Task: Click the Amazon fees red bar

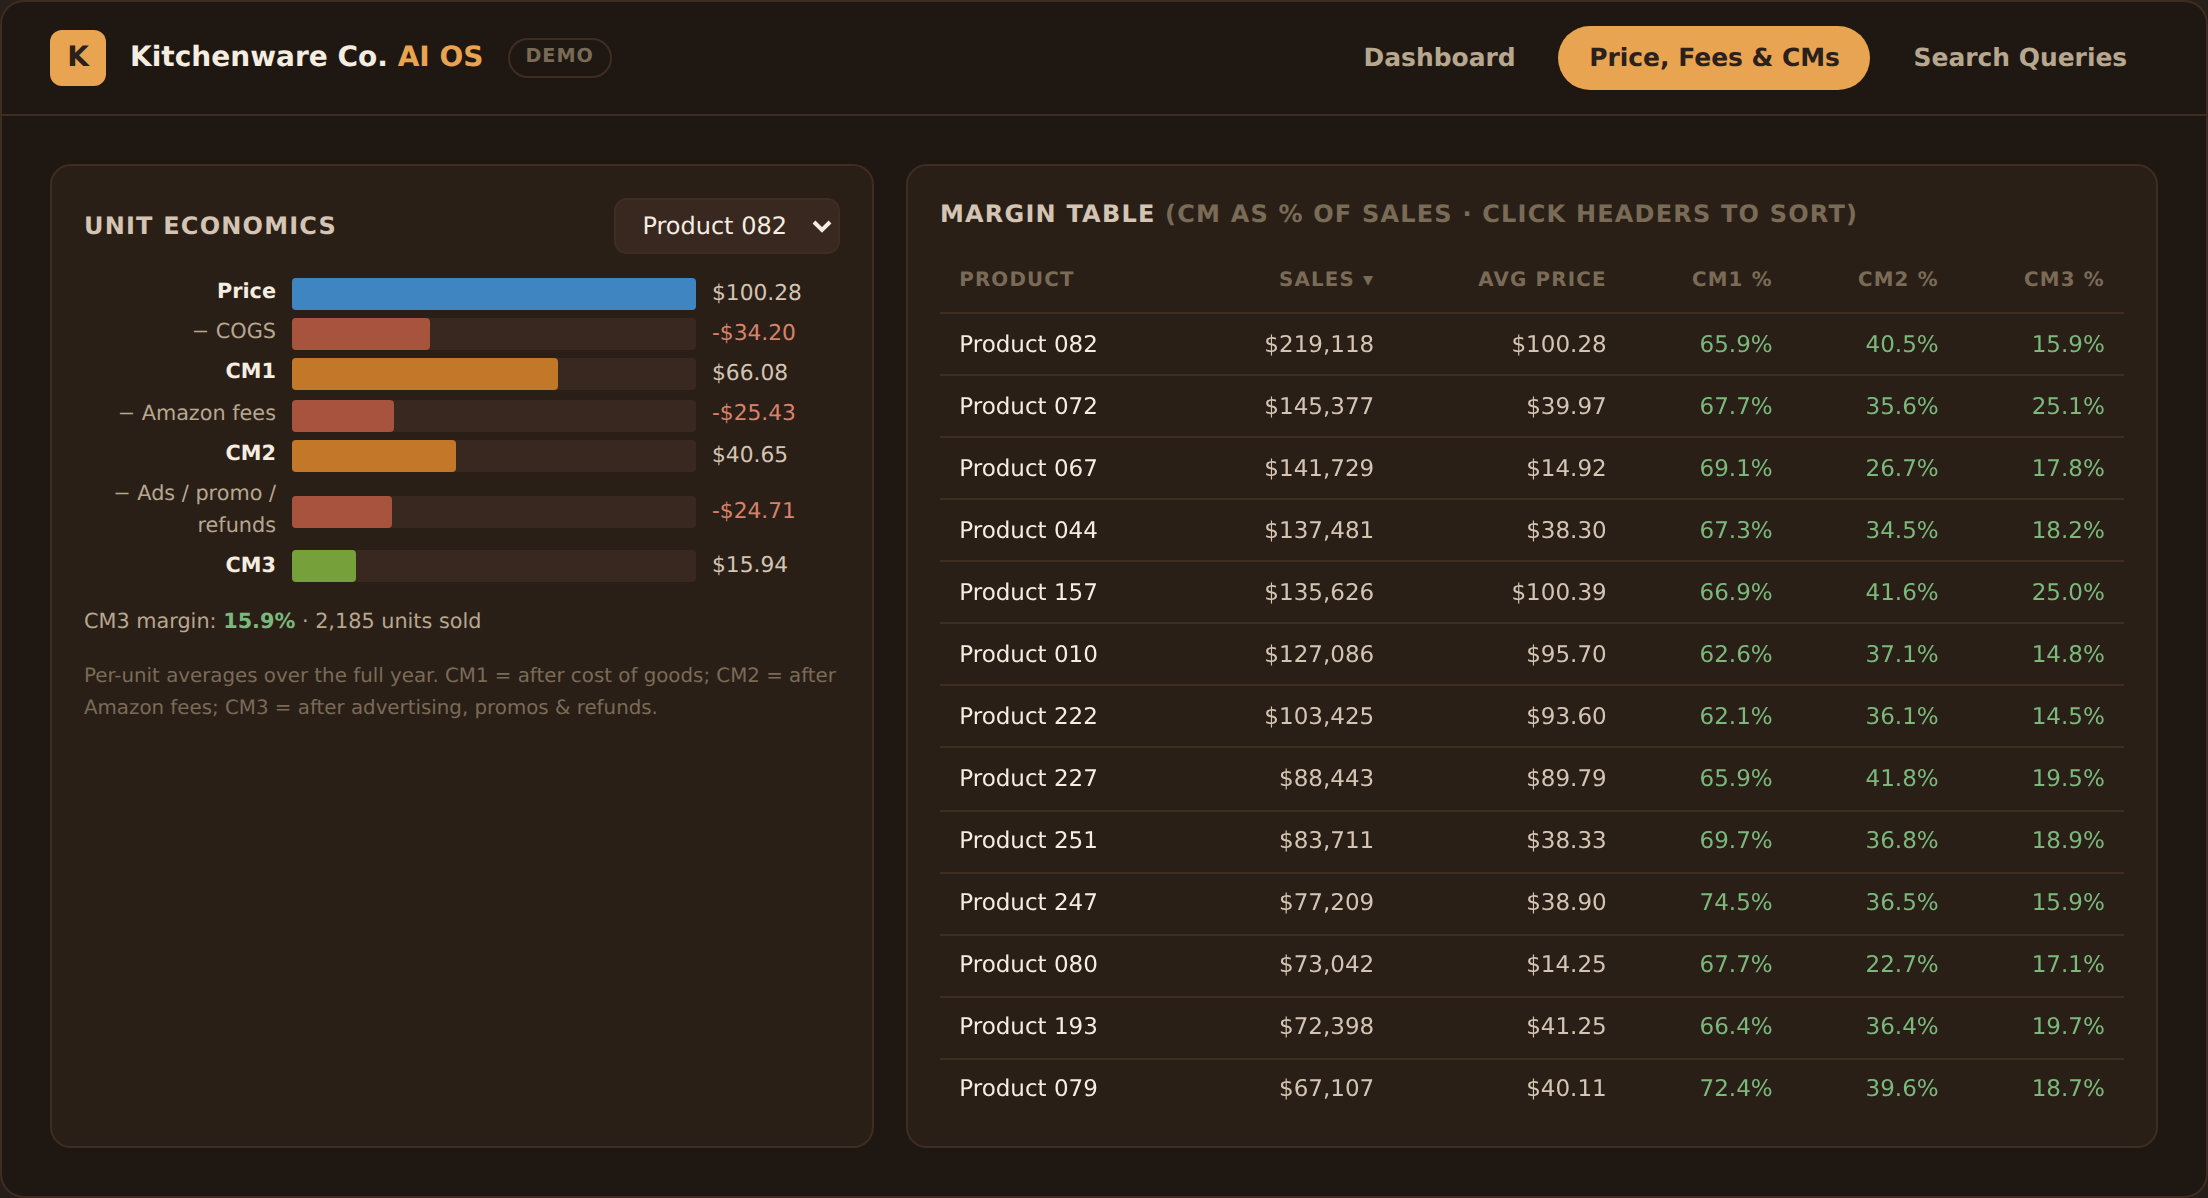Action: click(x=343, y=415)
